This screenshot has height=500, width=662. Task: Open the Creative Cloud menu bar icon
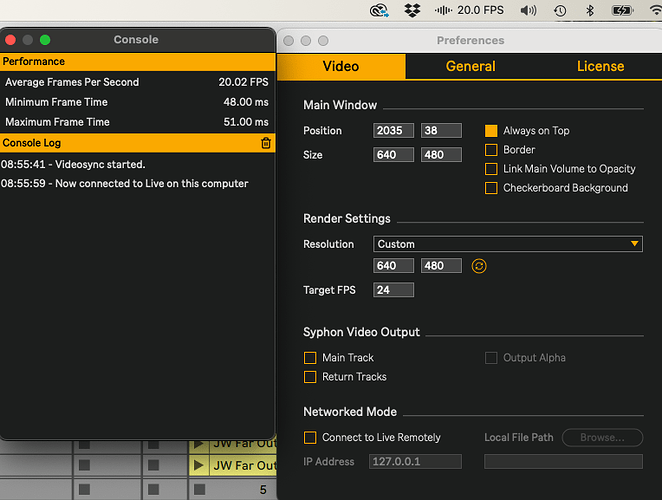(379, 10)
